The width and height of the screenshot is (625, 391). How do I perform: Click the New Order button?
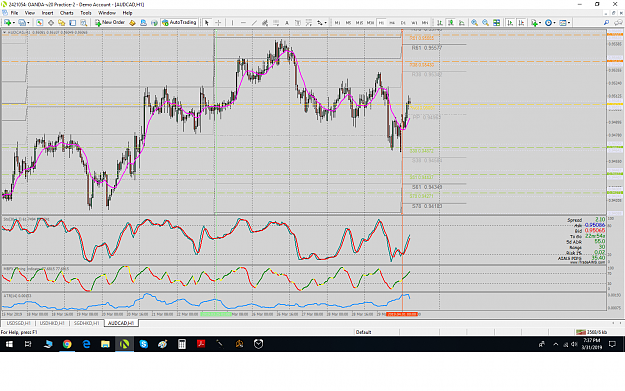coord(110,23)
